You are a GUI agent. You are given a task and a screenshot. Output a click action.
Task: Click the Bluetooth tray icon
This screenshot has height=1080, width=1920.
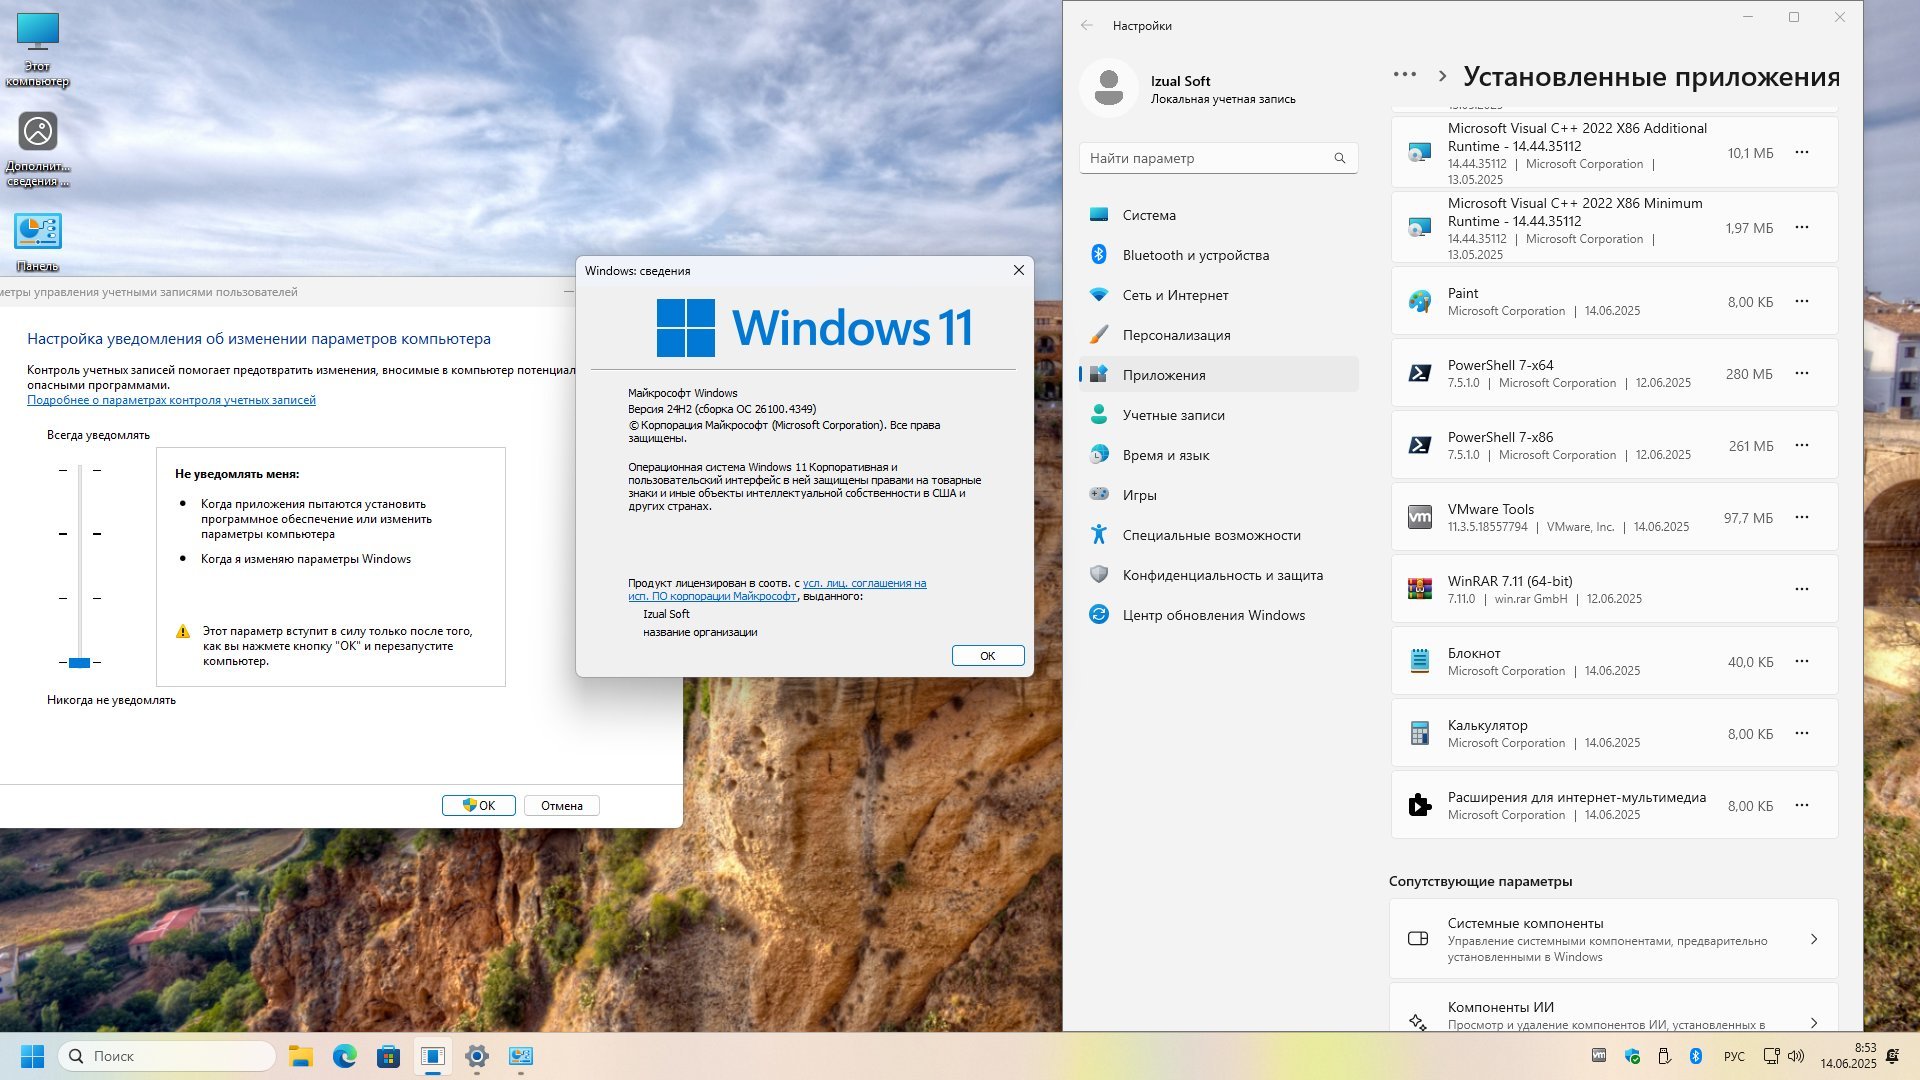1696,1056
